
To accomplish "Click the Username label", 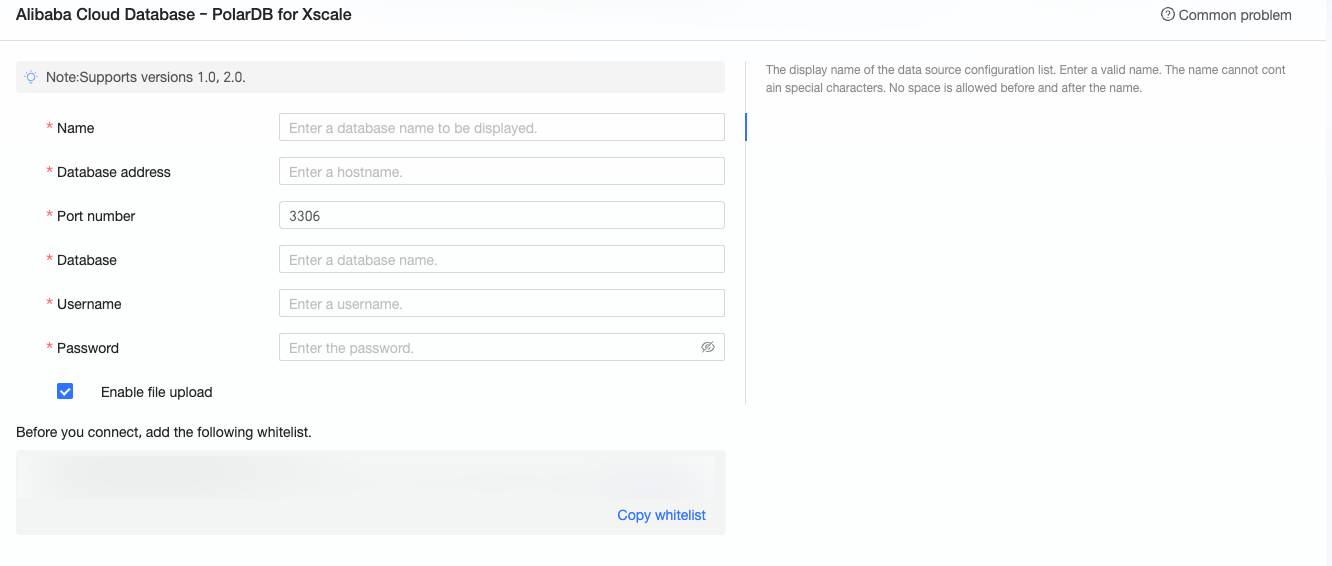I will (x=89, y=304).
